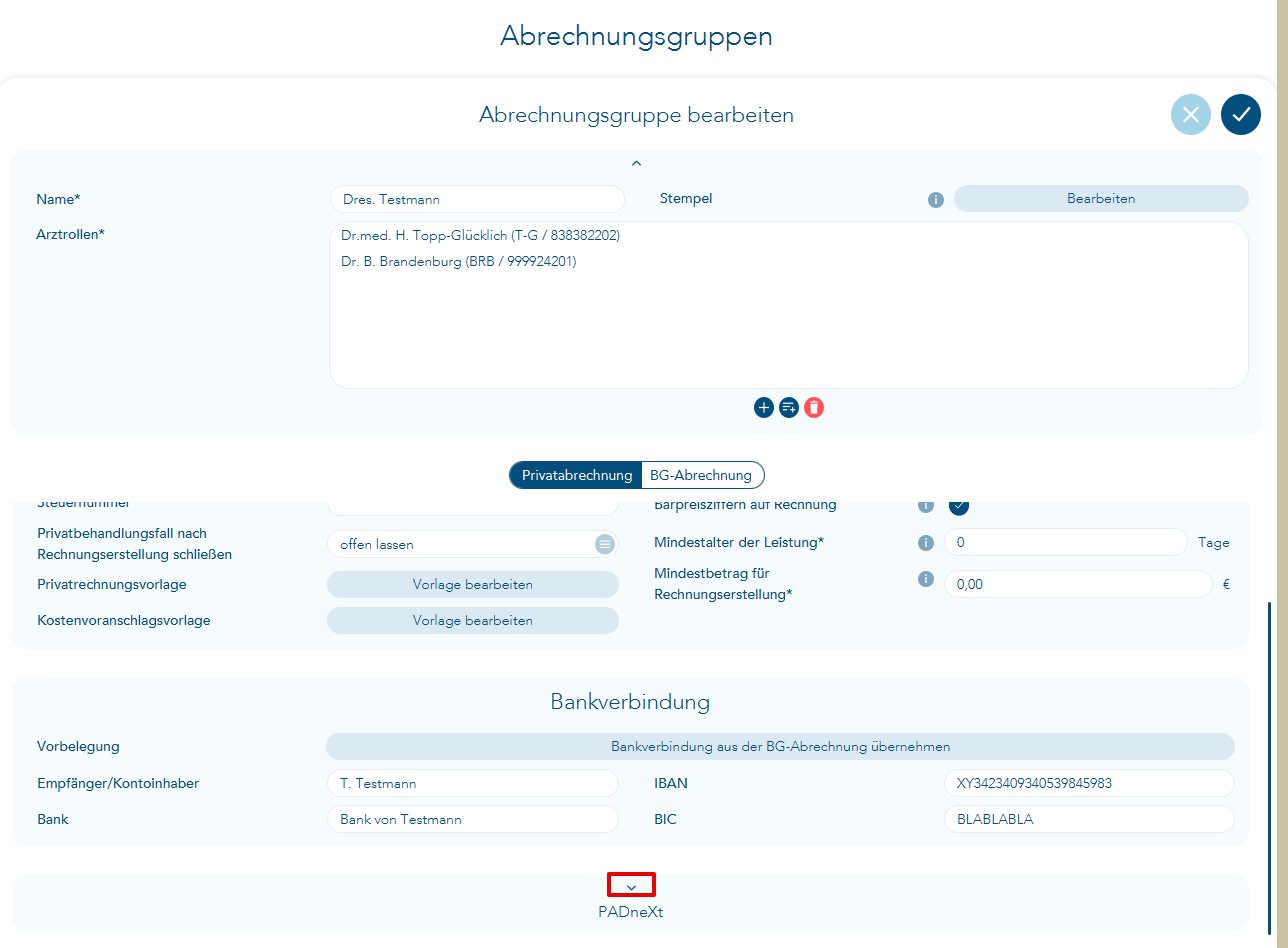Open info icon for Mindestalter der Leistung

(x=926, y=543)
